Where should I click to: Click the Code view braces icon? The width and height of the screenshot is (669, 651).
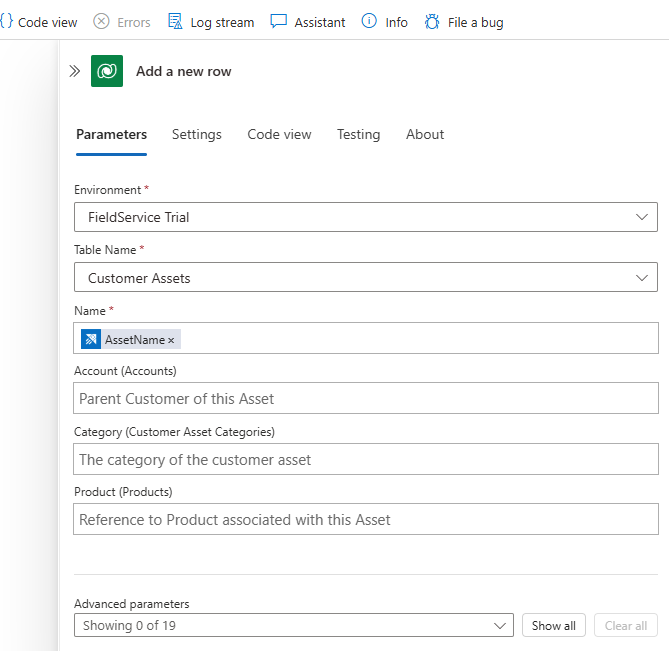(x=6, y=22)
